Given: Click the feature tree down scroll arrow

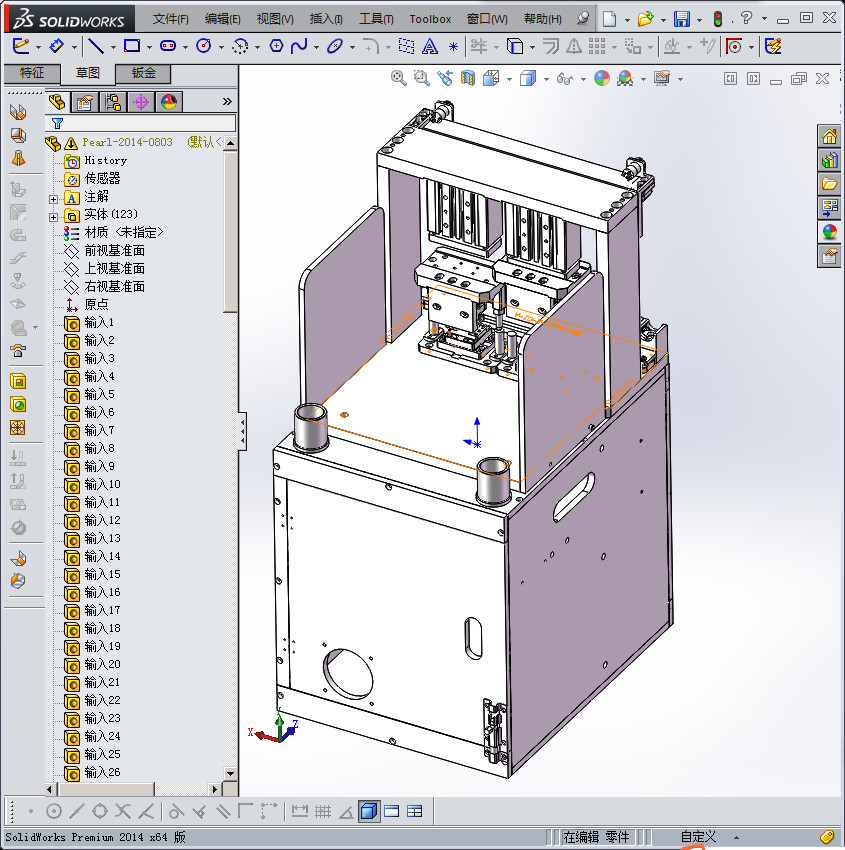Looking at the screenshot, I should [230, 774].
